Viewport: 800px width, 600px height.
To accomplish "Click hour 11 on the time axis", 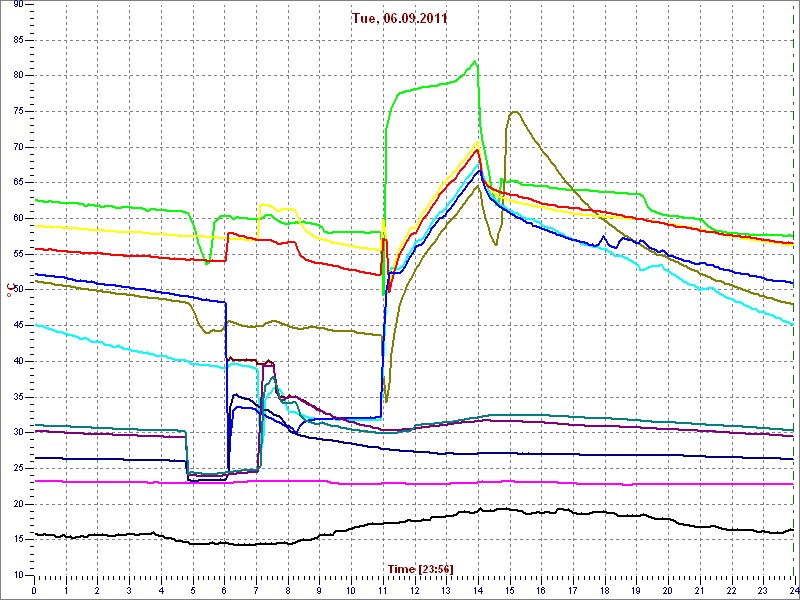I will point(383,591).
